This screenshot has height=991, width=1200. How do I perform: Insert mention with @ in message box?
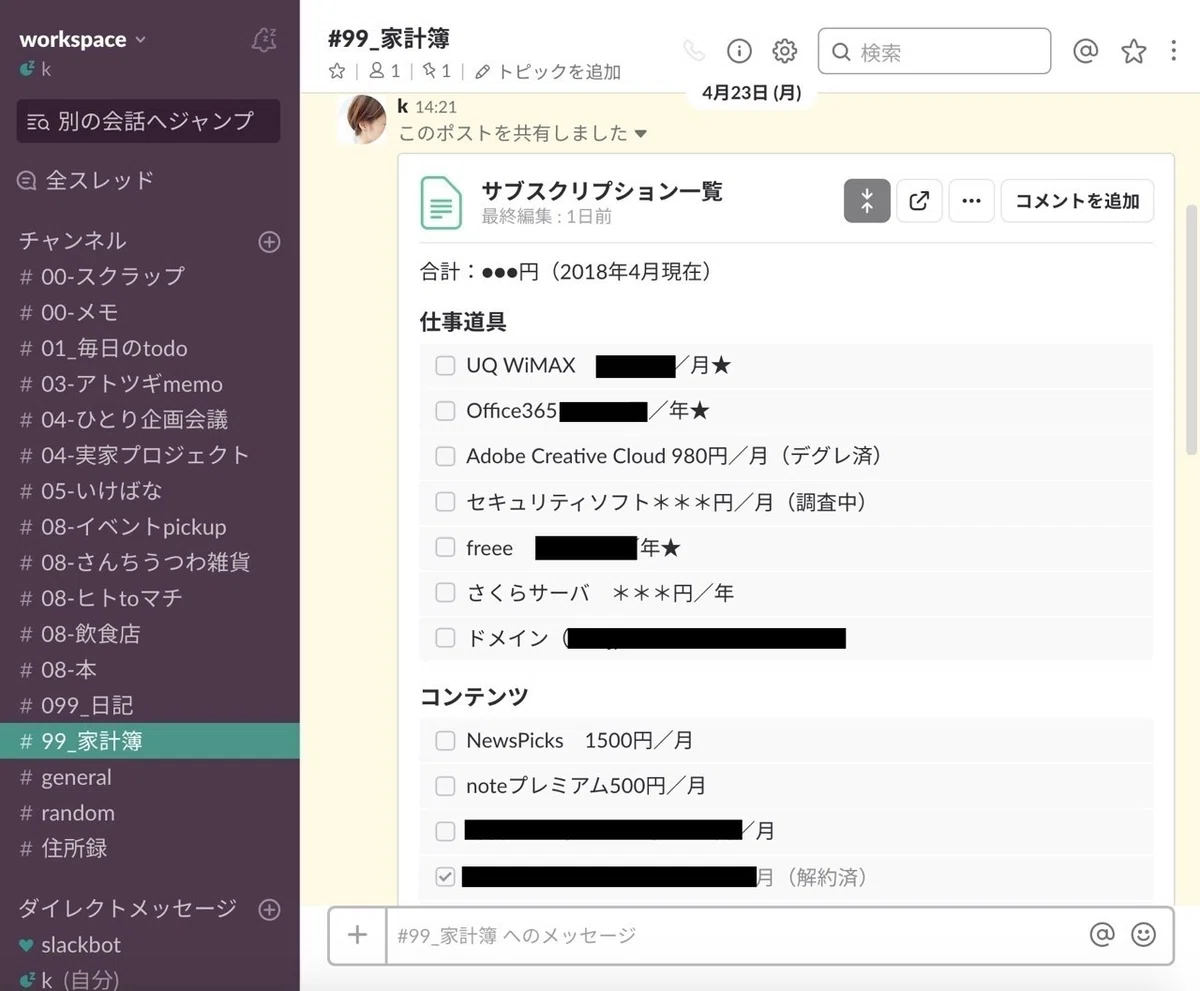(1102, 935)
